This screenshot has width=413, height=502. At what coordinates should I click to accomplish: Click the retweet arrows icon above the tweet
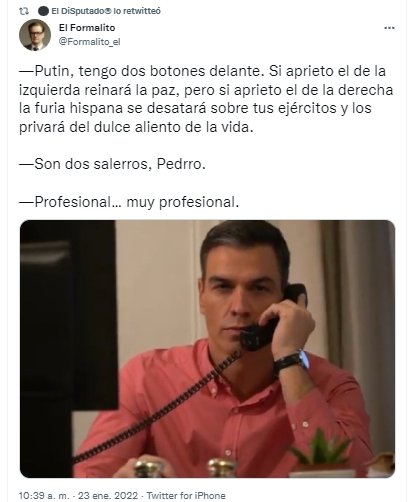coord(24,11)
